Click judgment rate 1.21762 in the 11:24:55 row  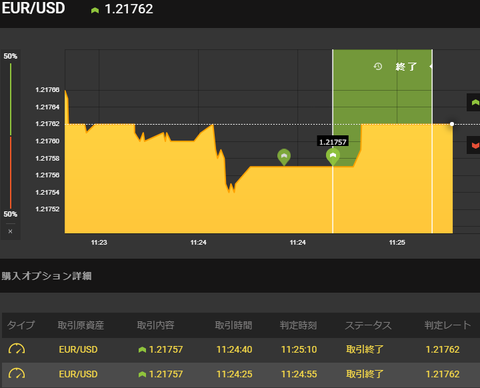[x=443, y=374]
